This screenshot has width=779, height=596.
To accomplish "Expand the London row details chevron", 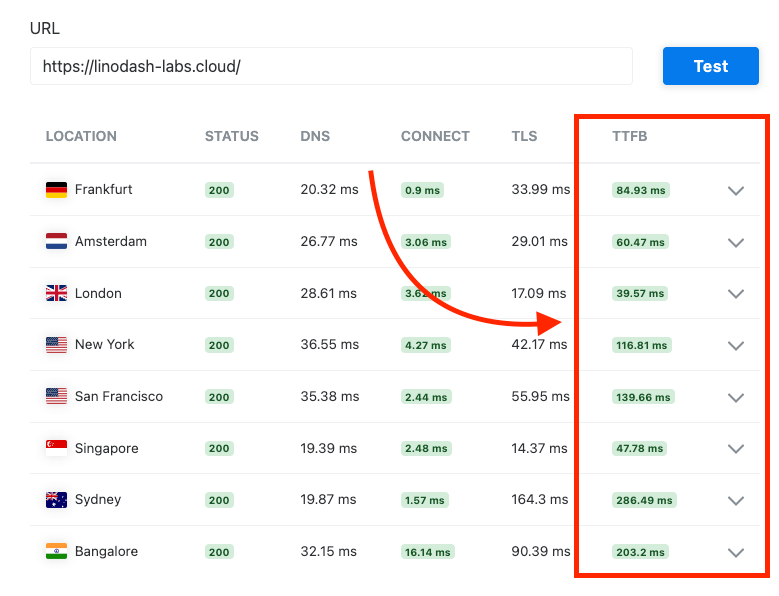I will pyautogui.click(x=736, y=294).
